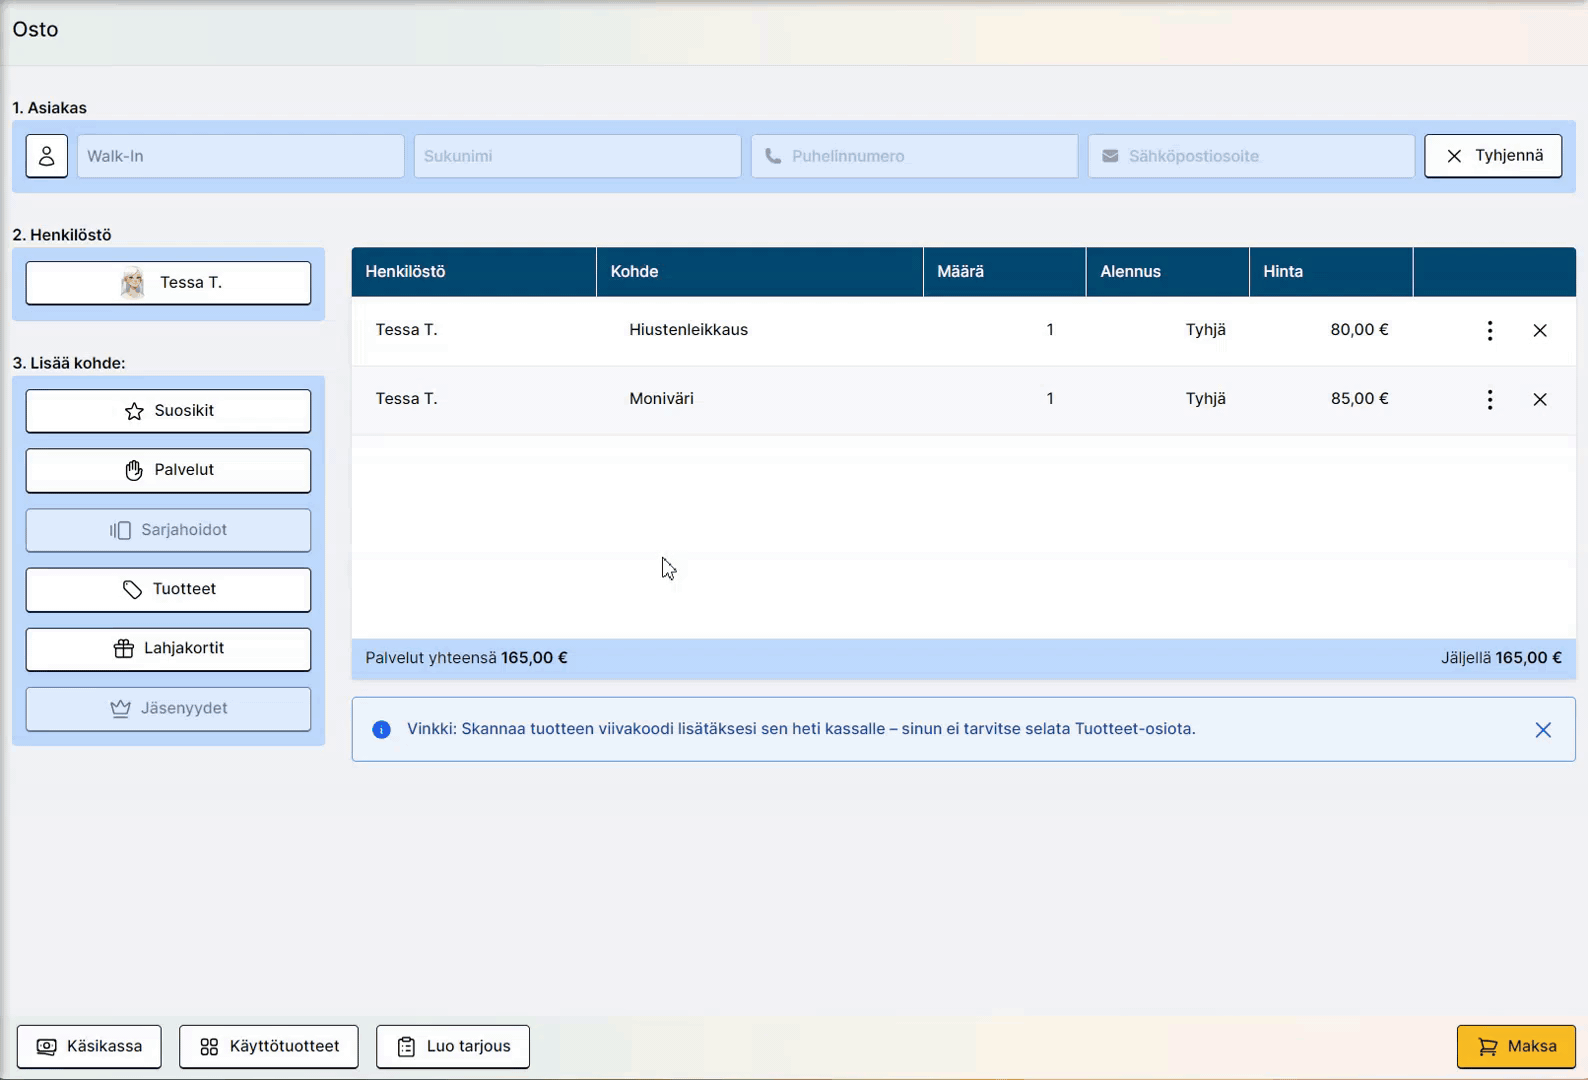Click Jäljellä 165,00 € remaining amount
Image resolution: width=1588 pixels, height=1080 pixels.
(1501, 658)
